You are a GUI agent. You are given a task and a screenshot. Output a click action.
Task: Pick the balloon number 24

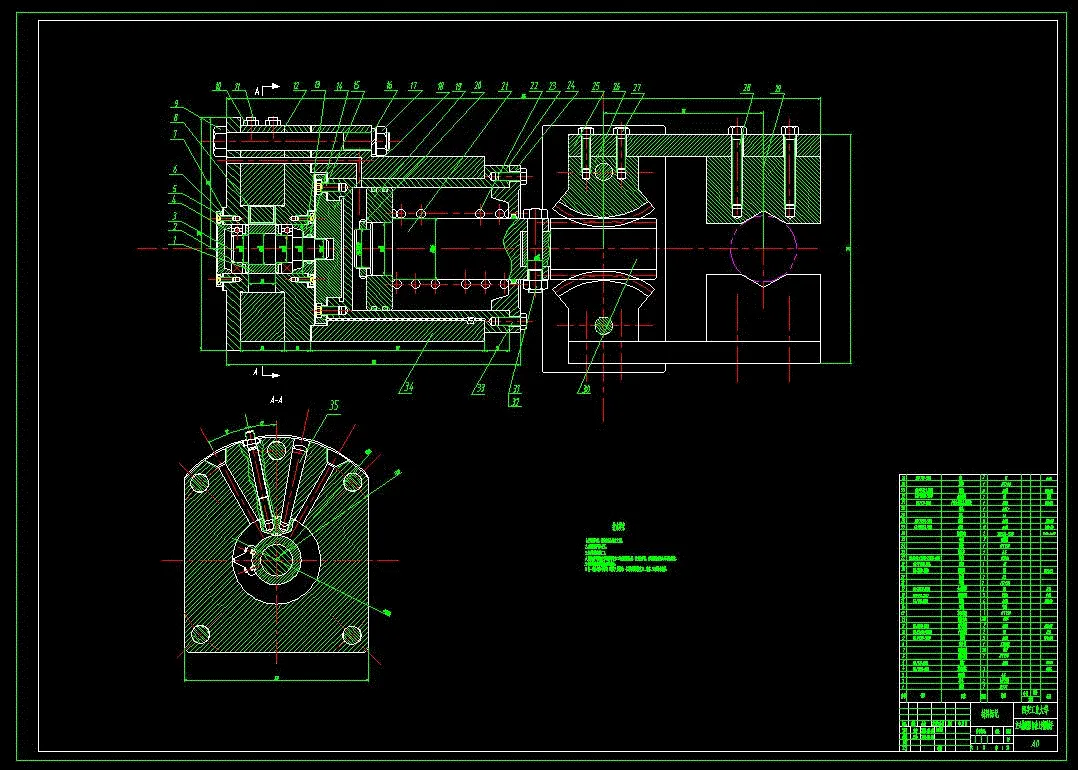pos(571,85)
